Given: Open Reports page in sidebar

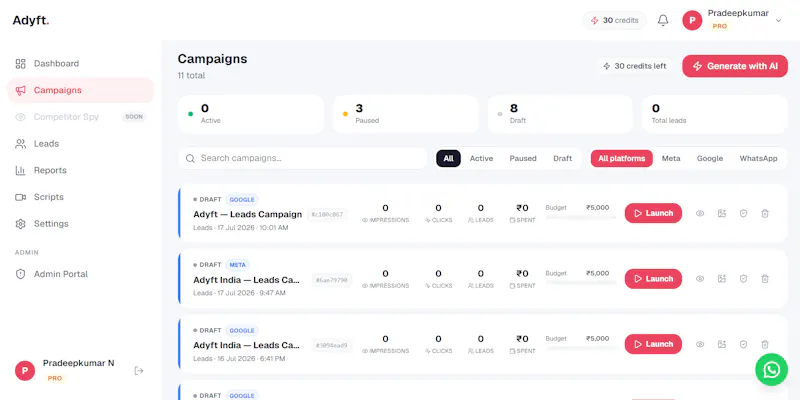Looking at the screenshot, I should (81, 170).
